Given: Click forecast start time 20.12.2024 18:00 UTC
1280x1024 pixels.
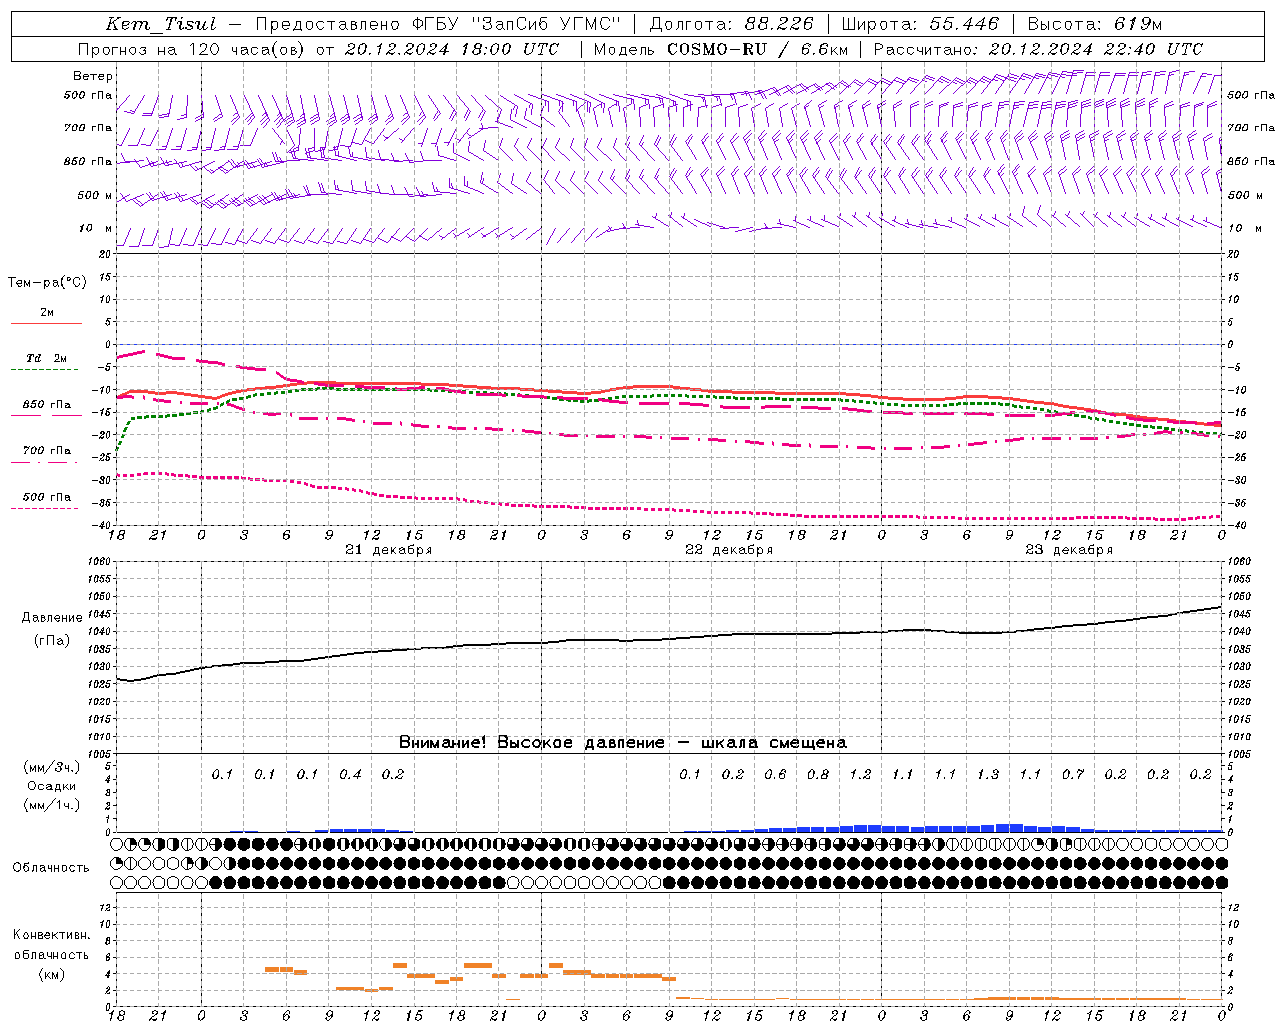Looking at the screenshot, I should [x=451, y=49].
